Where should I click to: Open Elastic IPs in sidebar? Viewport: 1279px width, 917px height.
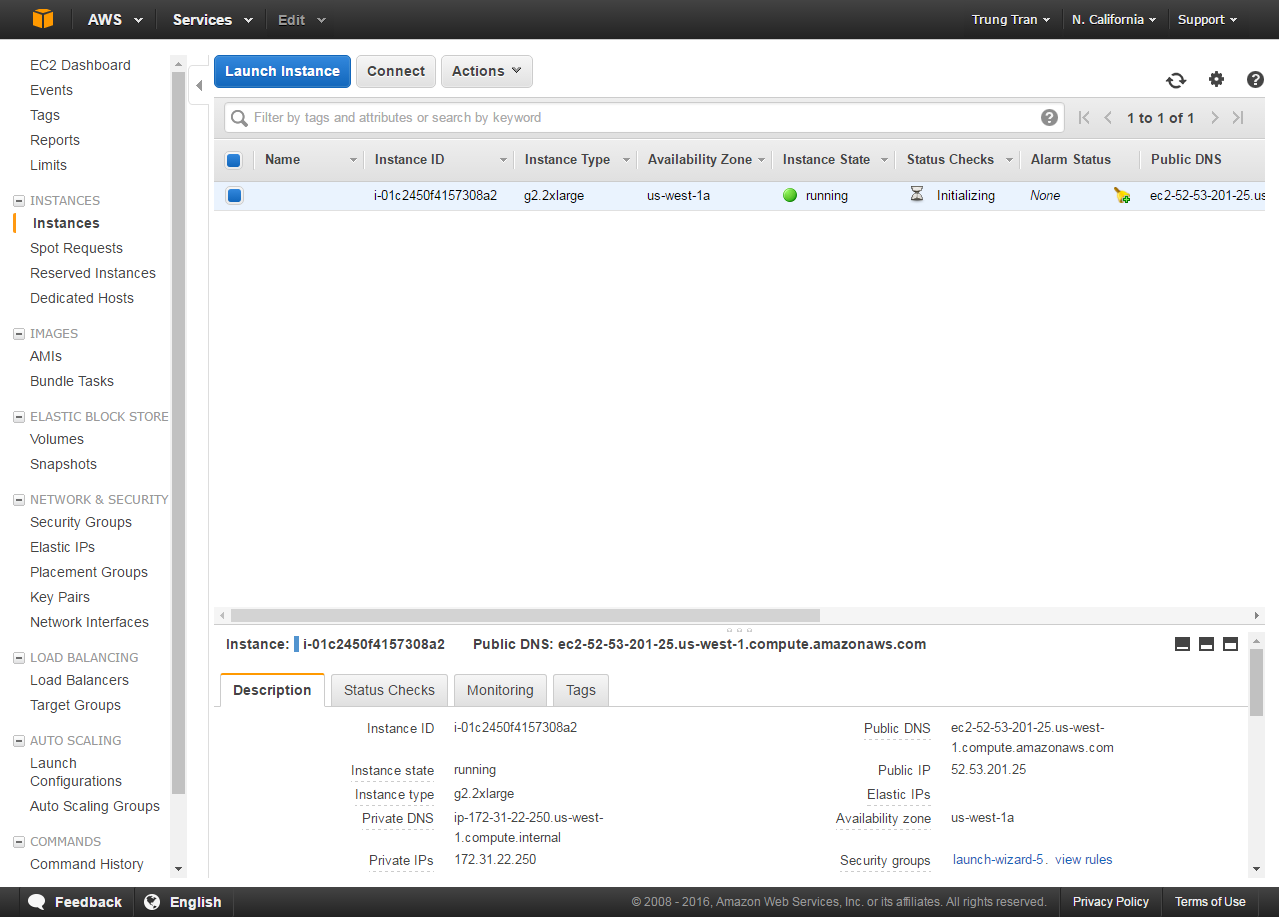coord(63,547)
